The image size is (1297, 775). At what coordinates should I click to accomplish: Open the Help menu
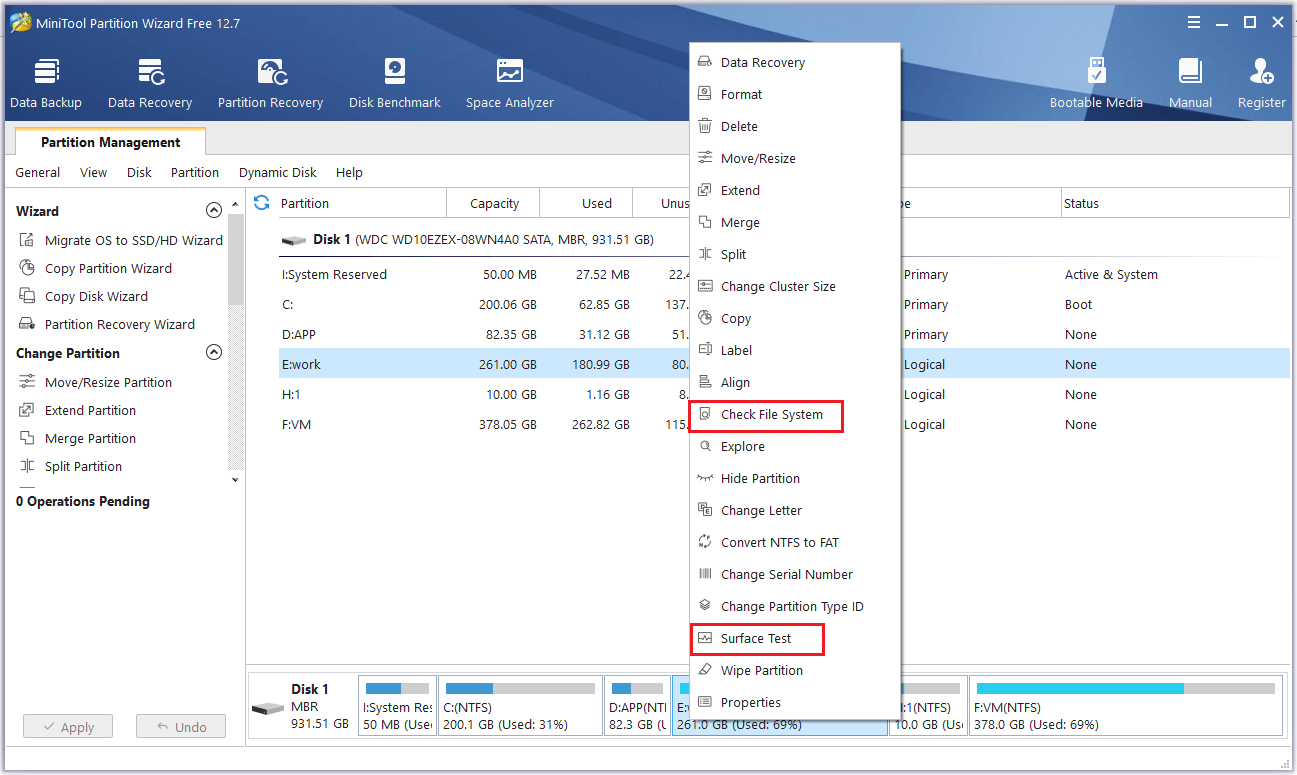tap(349, 172)
